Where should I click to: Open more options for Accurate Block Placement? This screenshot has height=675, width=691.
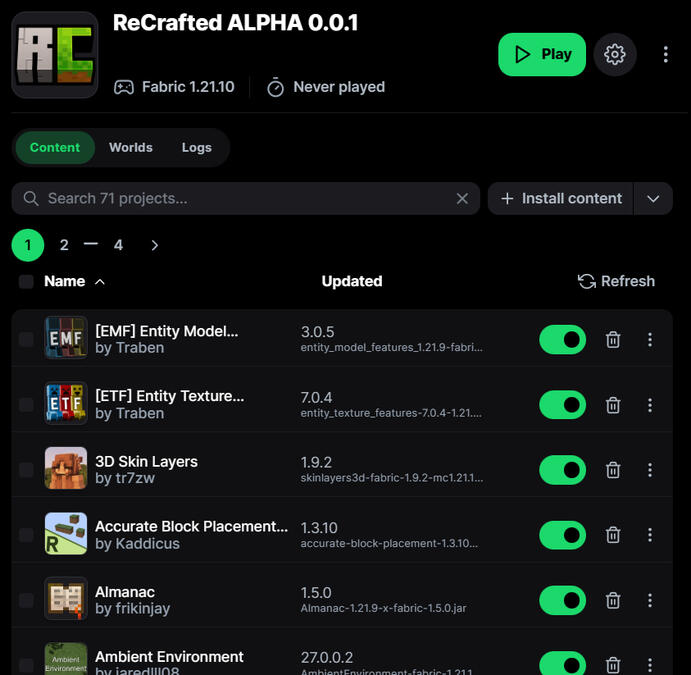coord(650,535)
